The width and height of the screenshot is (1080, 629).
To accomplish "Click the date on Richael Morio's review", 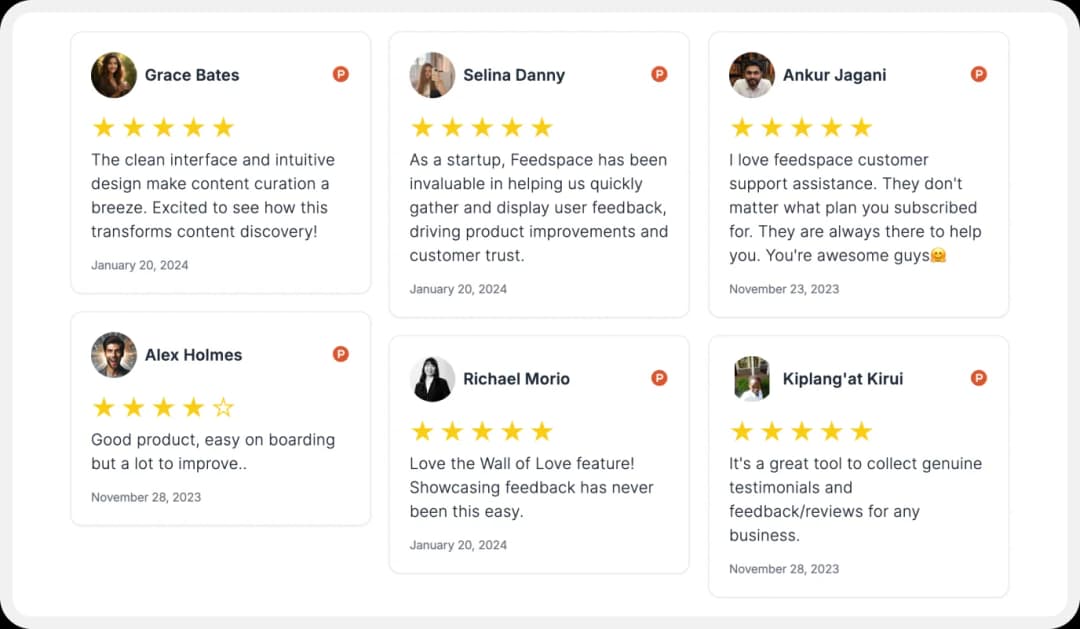I will [458, 545].
